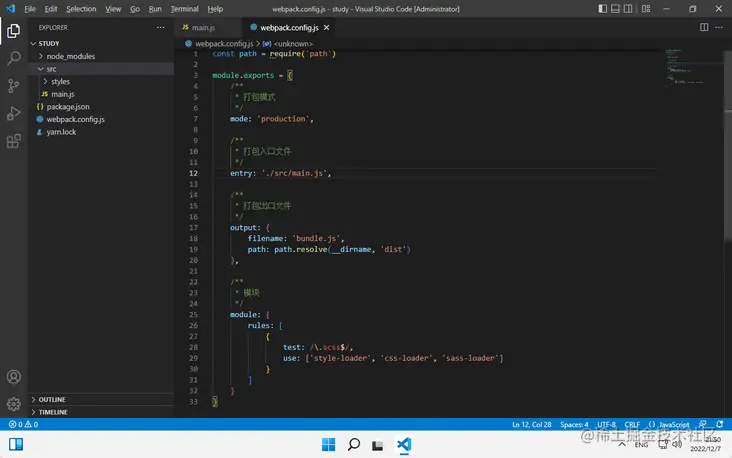Open the File menu
Image resolution: width=732 pixels, height=458 pixels.
30,9
